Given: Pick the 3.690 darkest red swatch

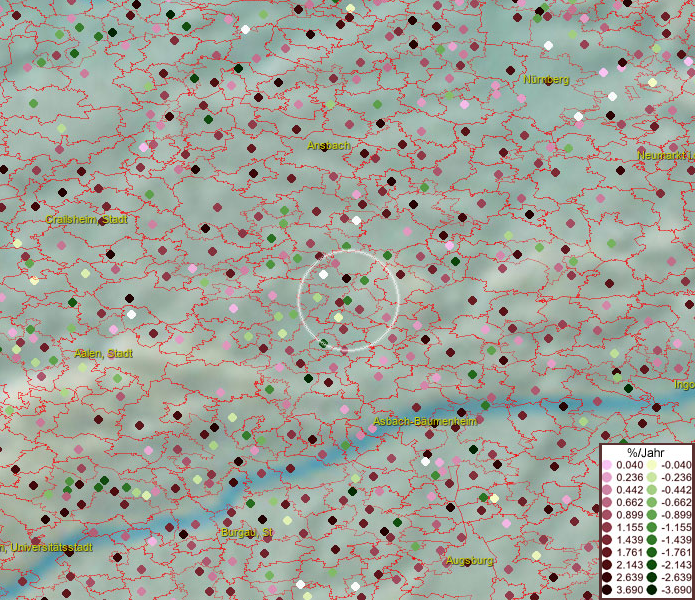Looking at the screenshot, I should (607, 590).
